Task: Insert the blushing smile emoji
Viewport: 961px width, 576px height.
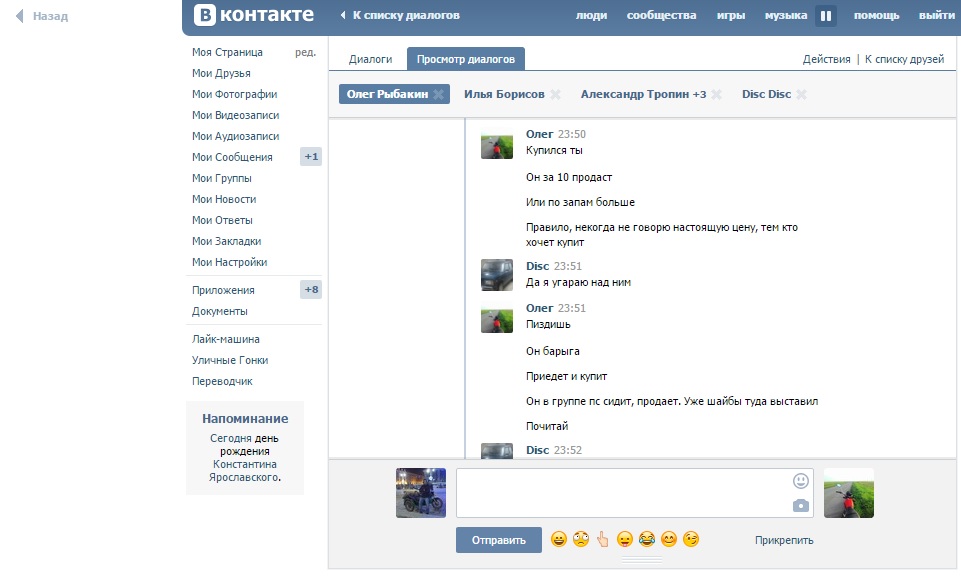Action: pyautogui.click(x=669, y=539)
